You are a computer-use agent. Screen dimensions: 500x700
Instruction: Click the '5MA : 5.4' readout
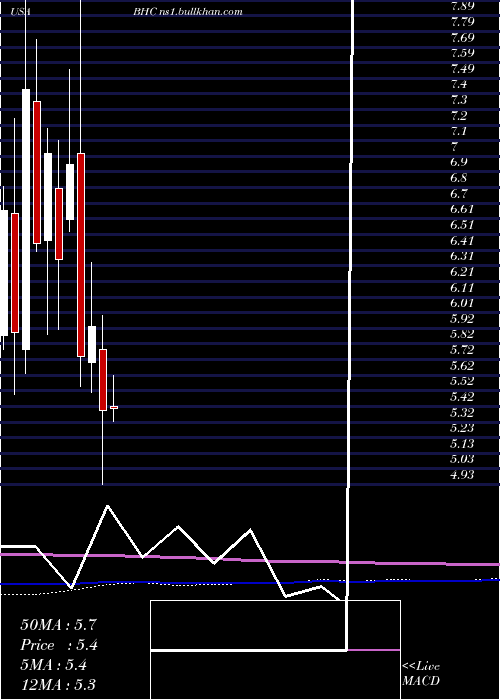point(54,665)
